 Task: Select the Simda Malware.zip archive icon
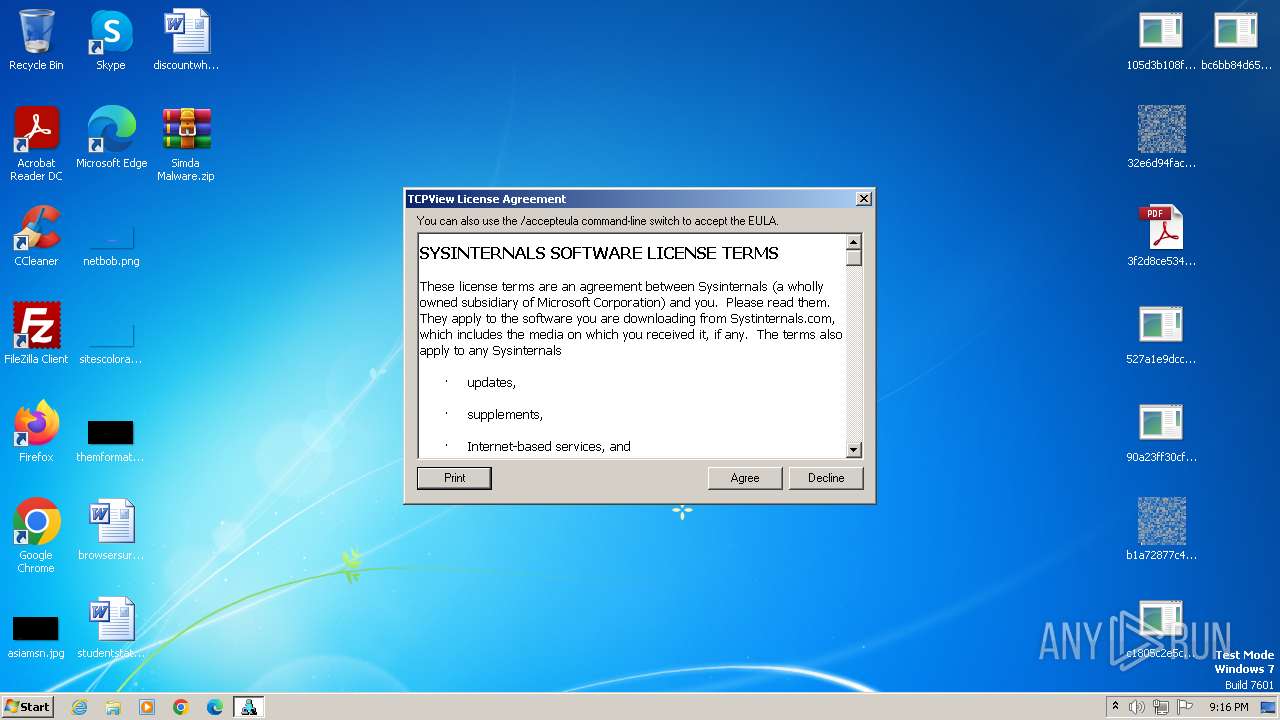point(186,144)
